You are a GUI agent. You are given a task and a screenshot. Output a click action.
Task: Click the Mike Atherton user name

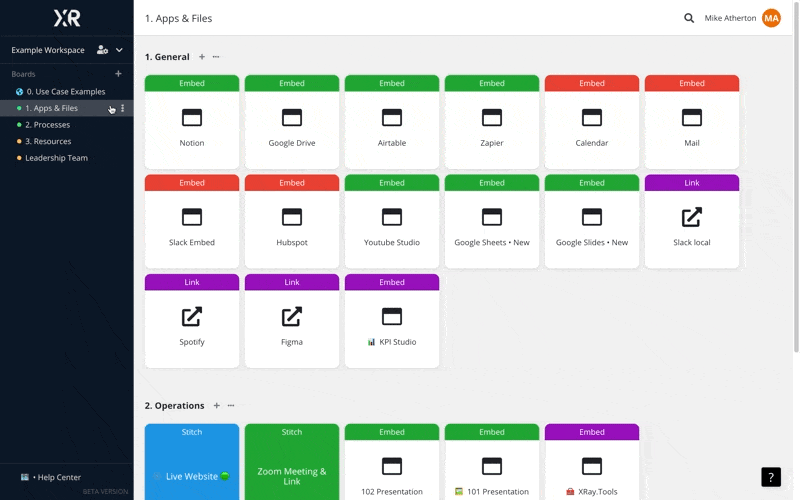click(730, 18)
